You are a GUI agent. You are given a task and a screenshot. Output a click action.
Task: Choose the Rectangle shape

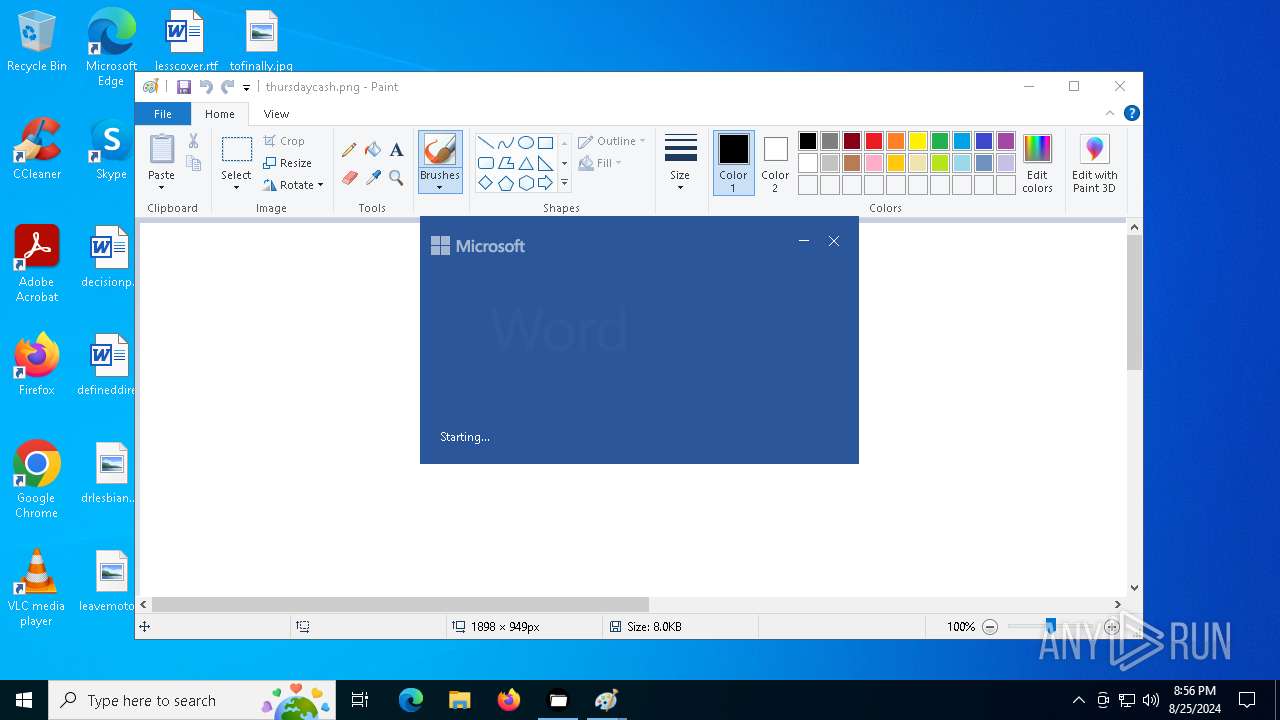coord(545,143)
